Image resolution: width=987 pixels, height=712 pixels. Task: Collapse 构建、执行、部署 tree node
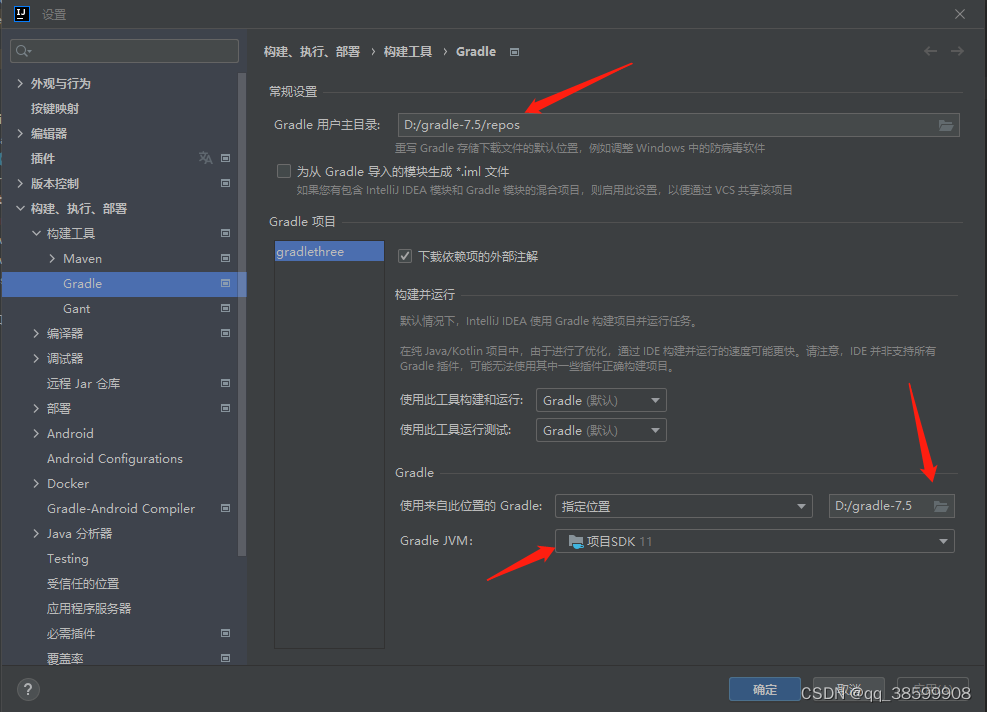click(x=20, y=208)
